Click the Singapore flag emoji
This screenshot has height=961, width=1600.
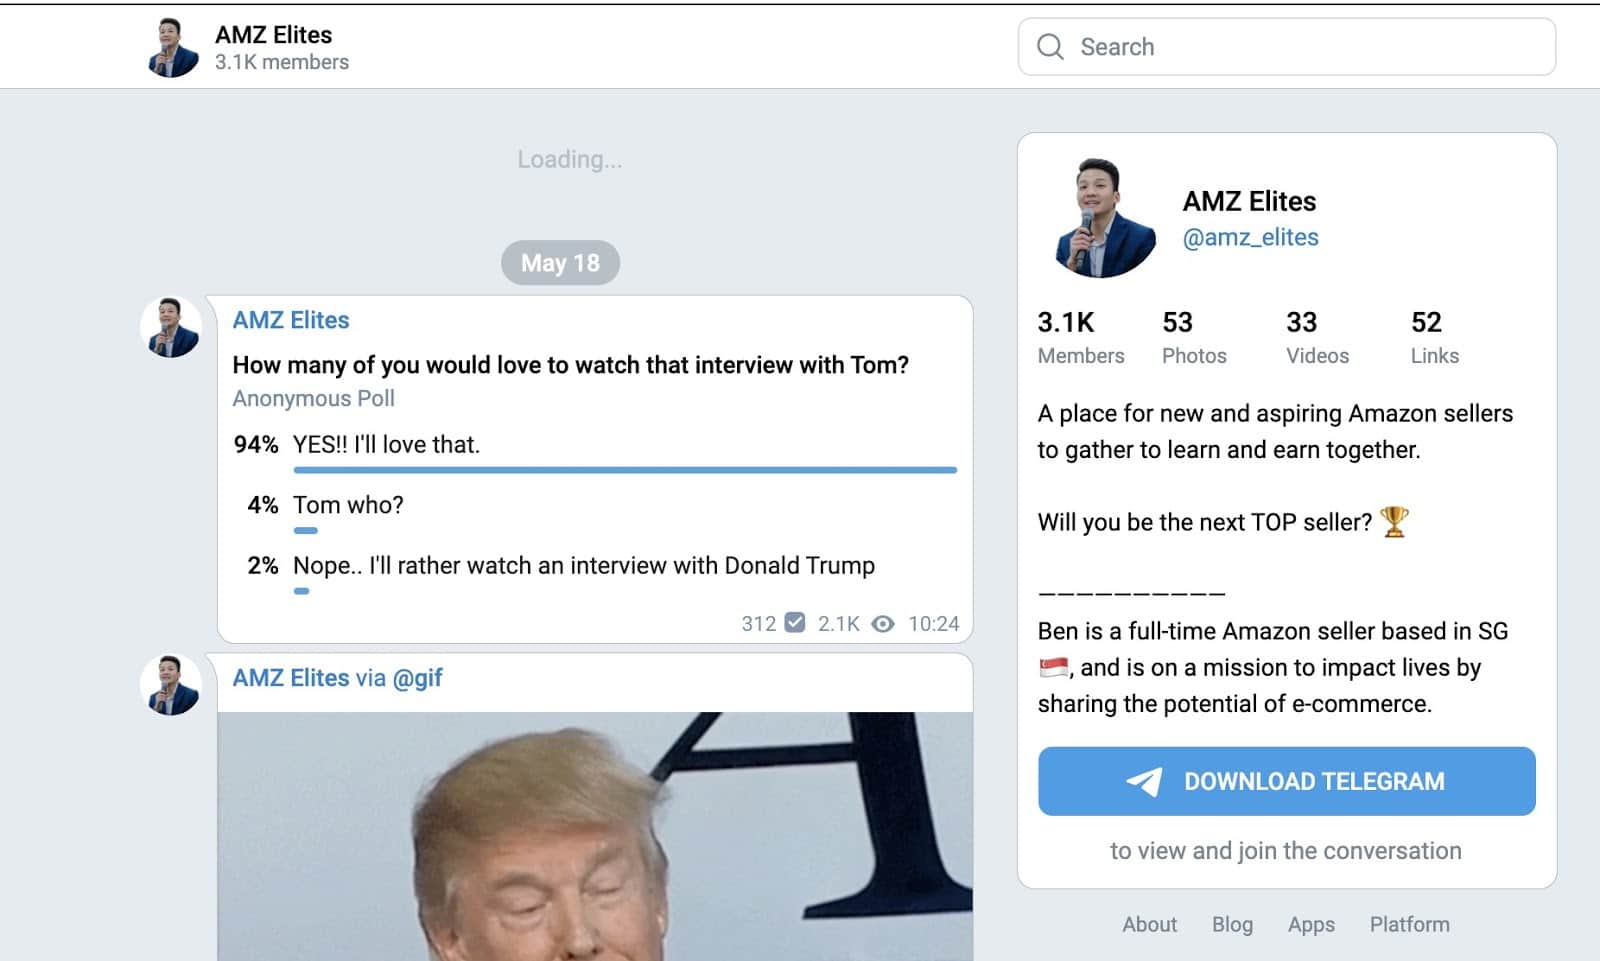point(1053,667)
